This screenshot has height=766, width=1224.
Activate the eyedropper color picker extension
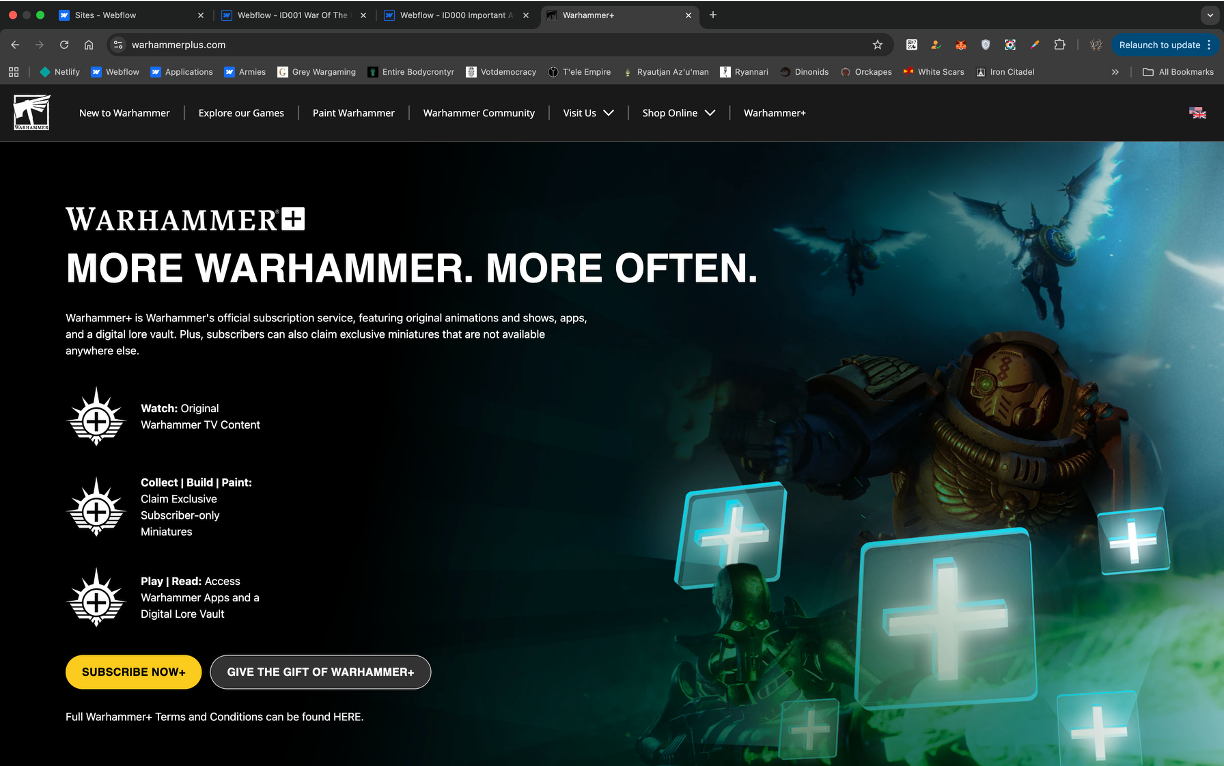click(x=1035, y=45)
